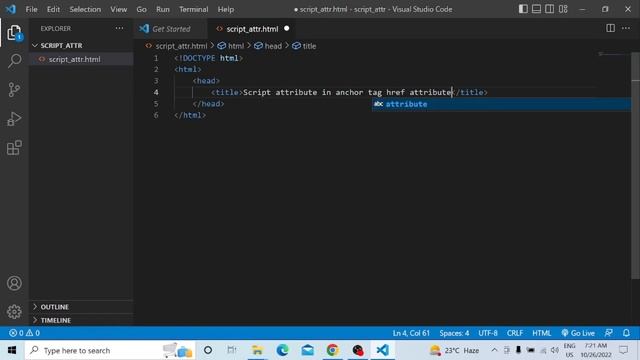Show hidden system tray icons chevron

[494, 350]
